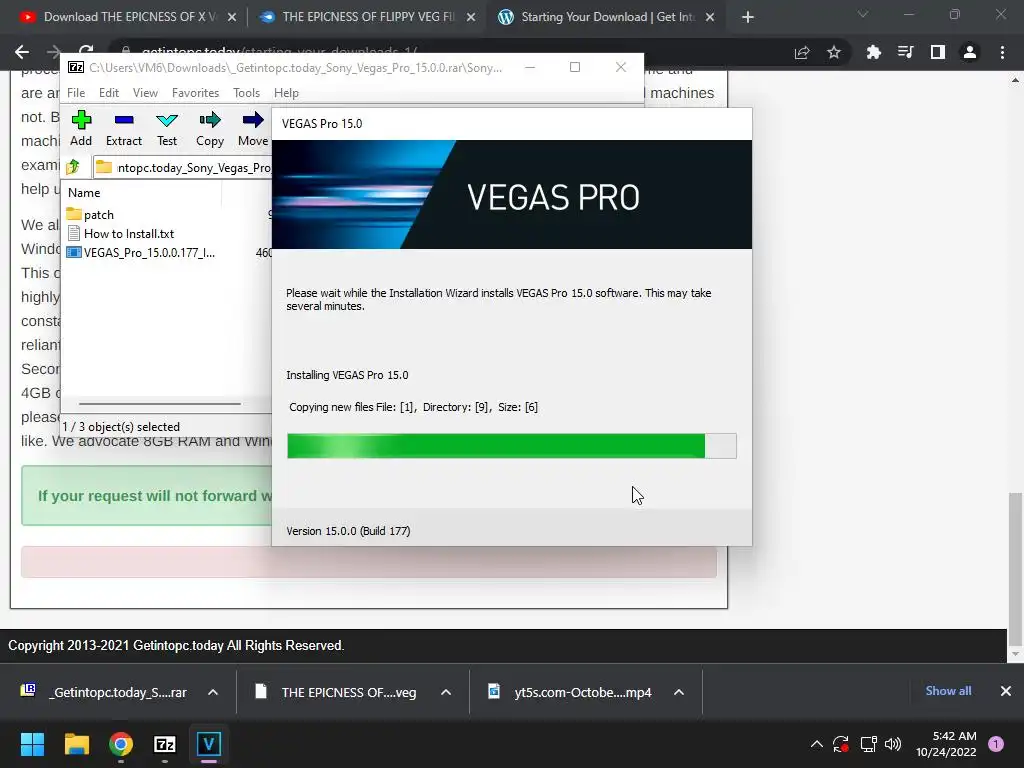Close the Starting Your Download tab
The width and height of the screenshot is (1024, 768).
point(710,17)
